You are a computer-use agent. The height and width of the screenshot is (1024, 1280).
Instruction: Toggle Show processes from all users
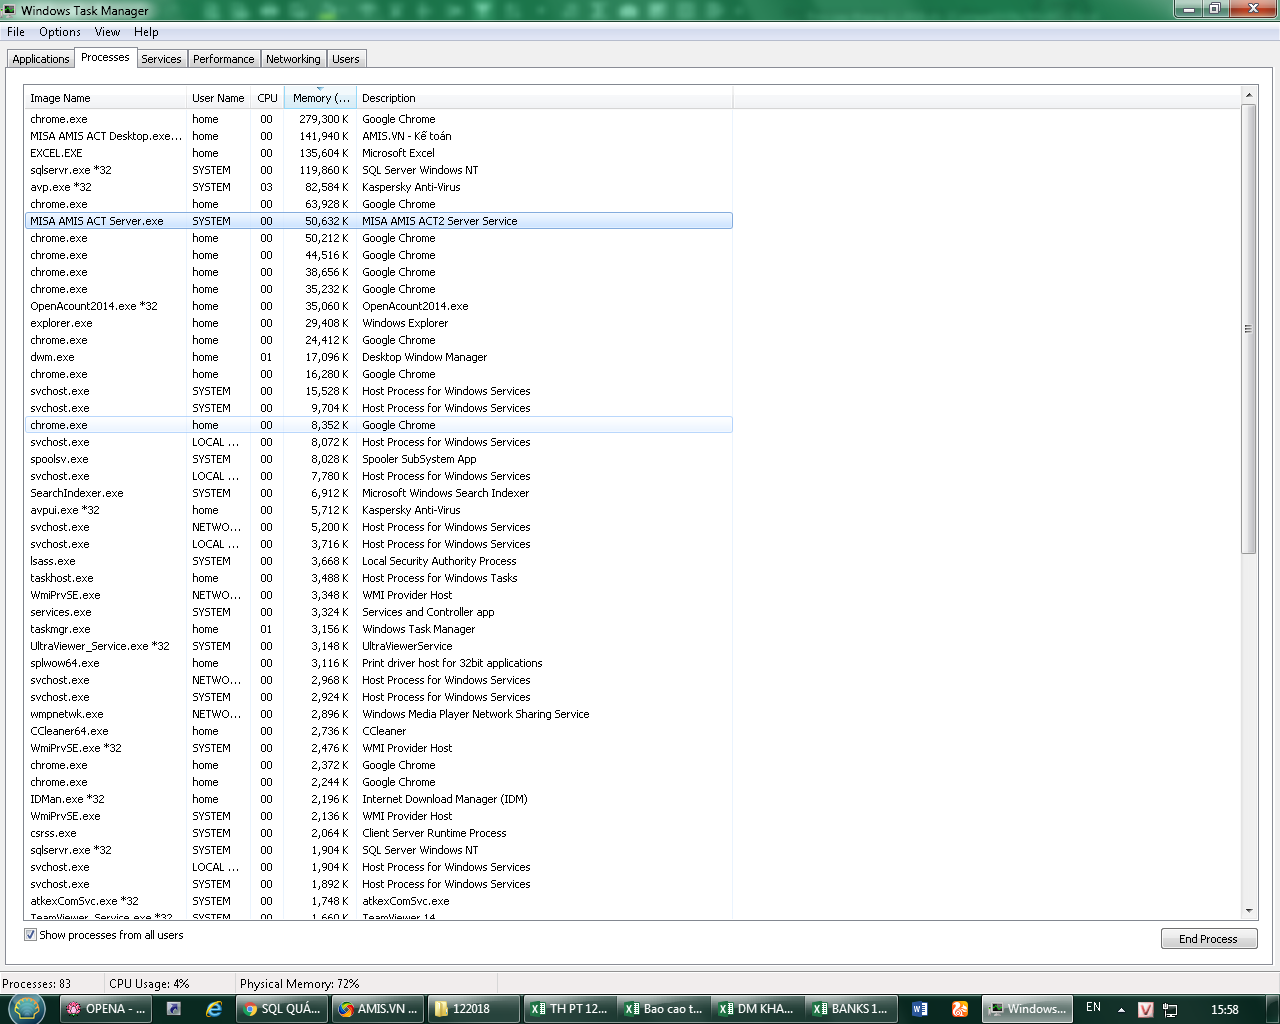30,935
